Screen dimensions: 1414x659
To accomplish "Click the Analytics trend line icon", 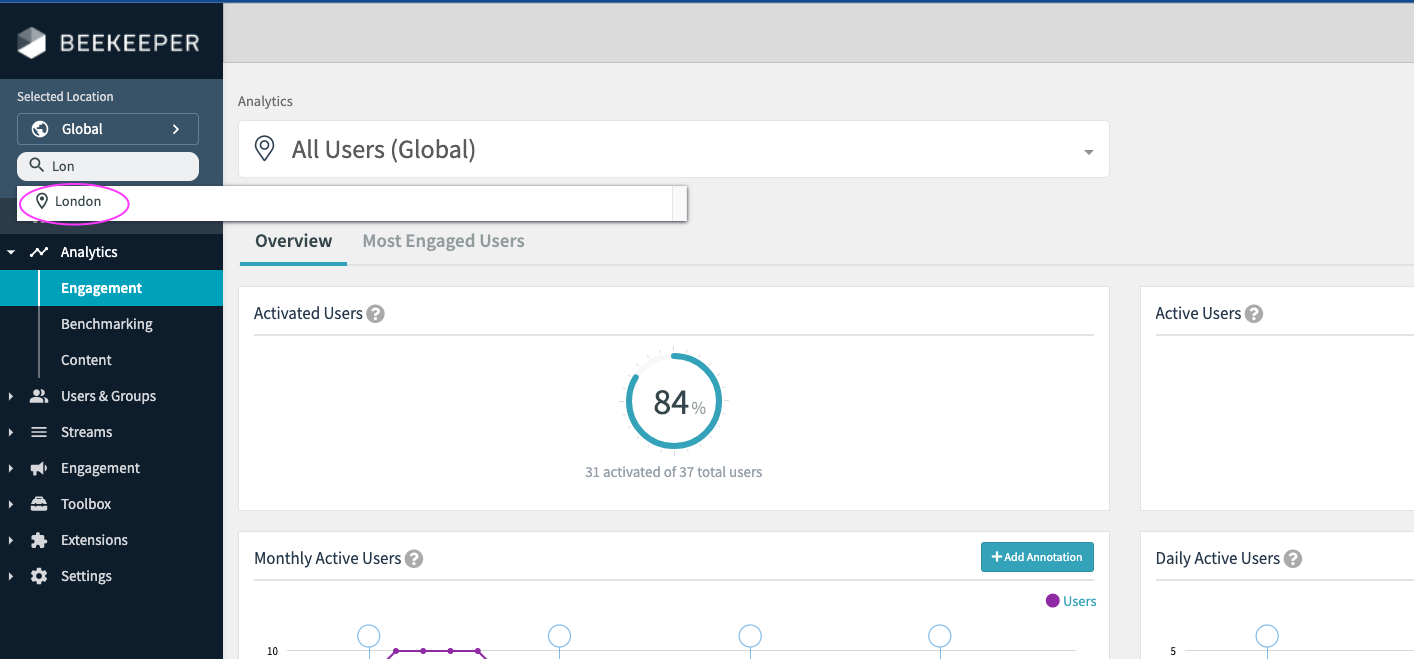I will 39,252.
